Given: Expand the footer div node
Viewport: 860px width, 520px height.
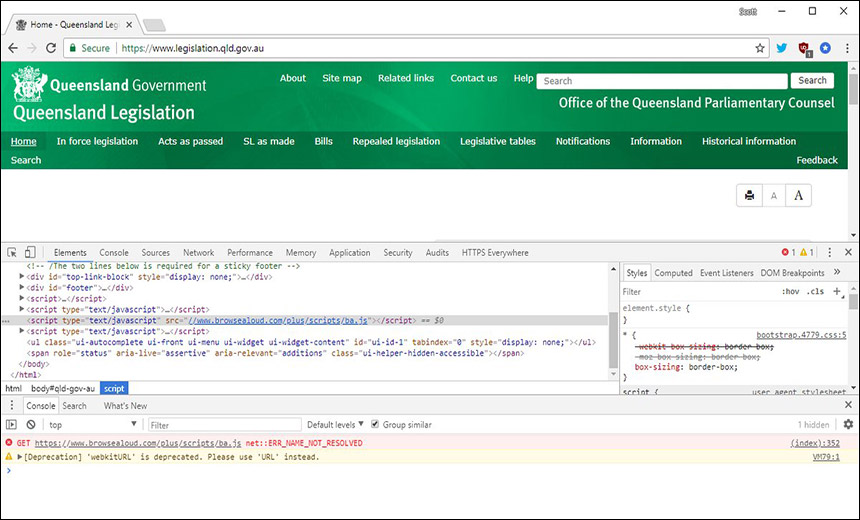Looking at the screenshot, I should (22, 287).
